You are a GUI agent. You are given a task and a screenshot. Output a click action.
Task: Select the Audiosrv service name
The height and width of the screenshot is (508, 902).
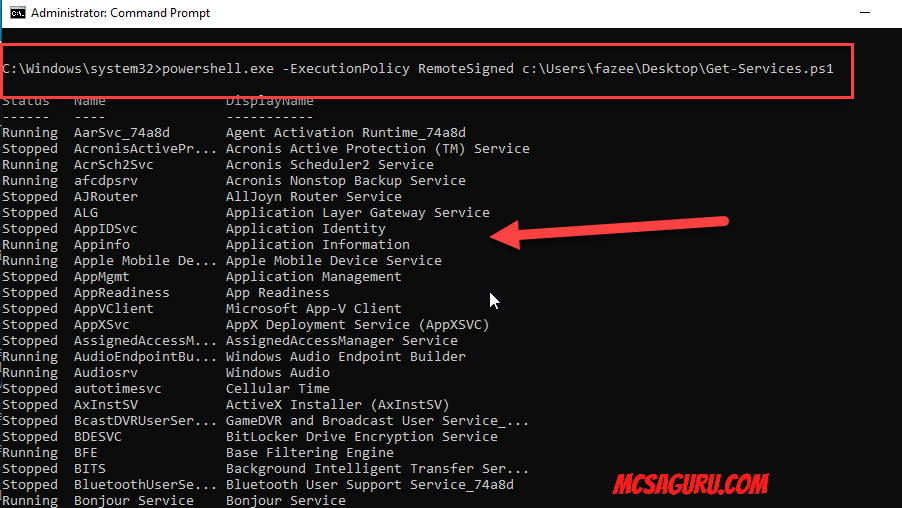tap(106, 373)
